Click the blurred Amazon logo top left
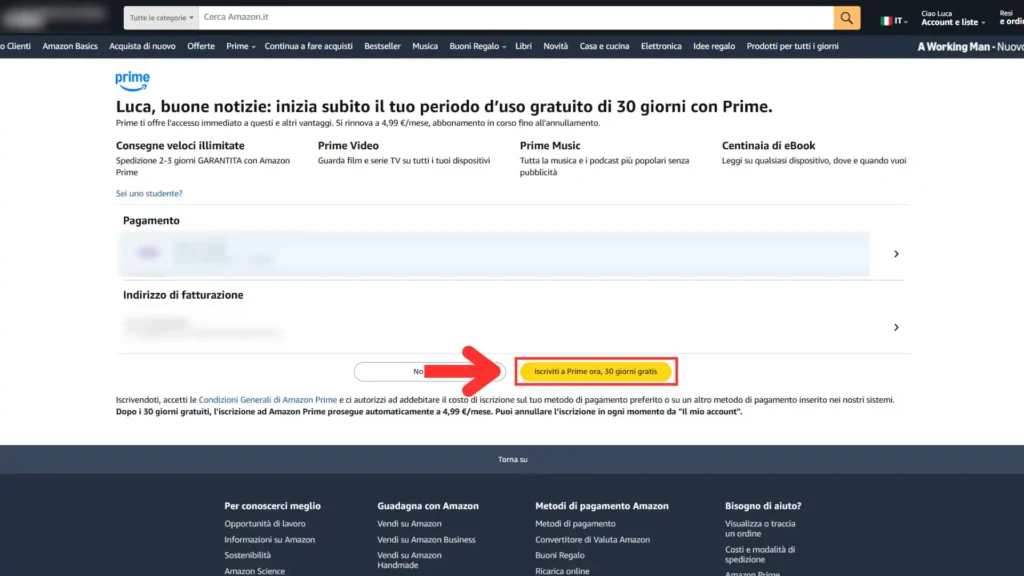The width and height of the screenshot is (1024, 576). pos(56,18)
